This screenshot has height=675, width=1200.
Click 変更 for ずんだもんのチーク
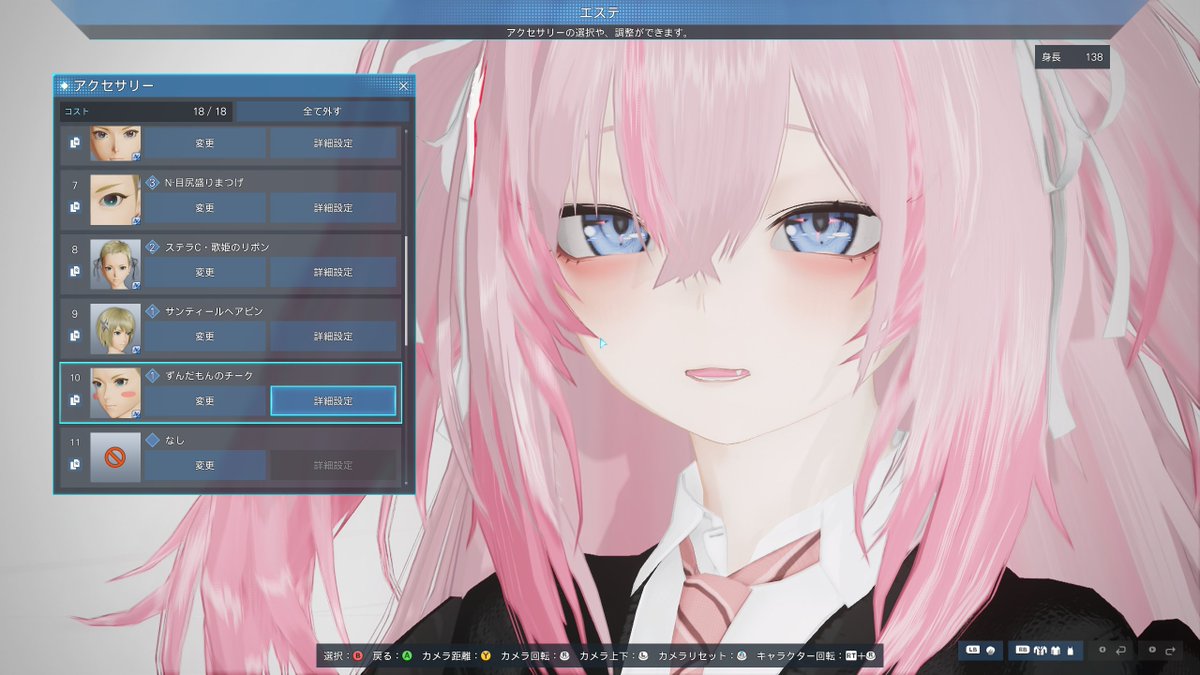[x=205, y=401]
